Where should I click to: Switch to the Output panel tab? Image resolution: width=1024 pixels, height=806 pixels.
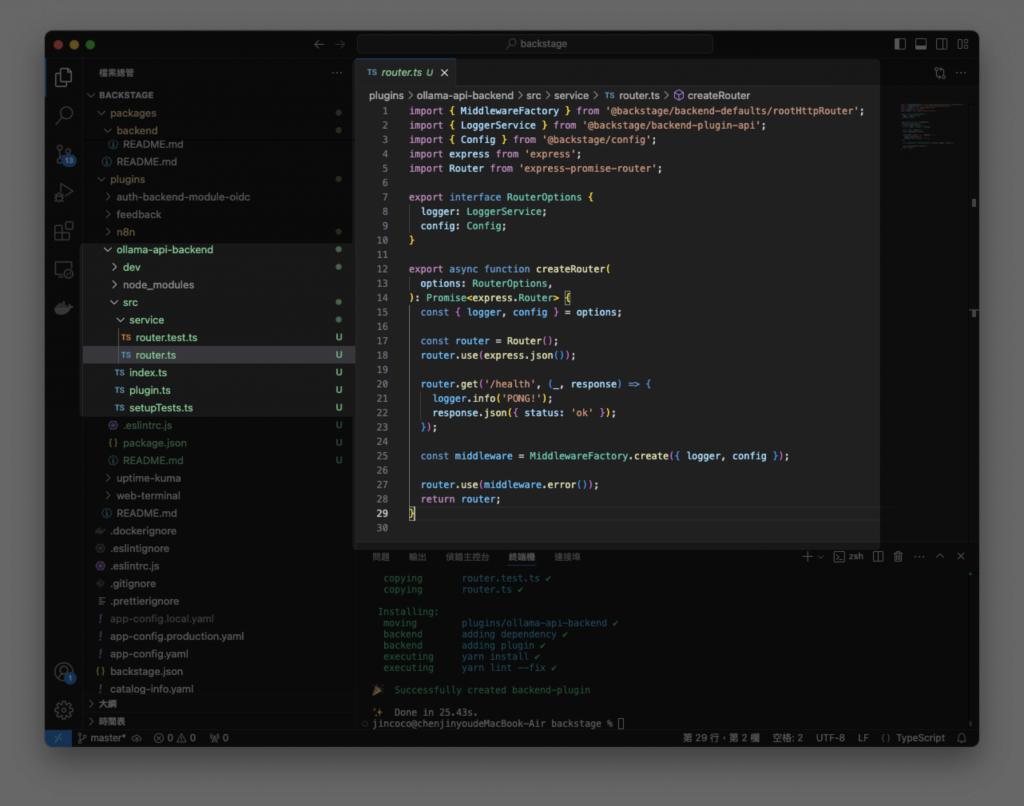417,557
